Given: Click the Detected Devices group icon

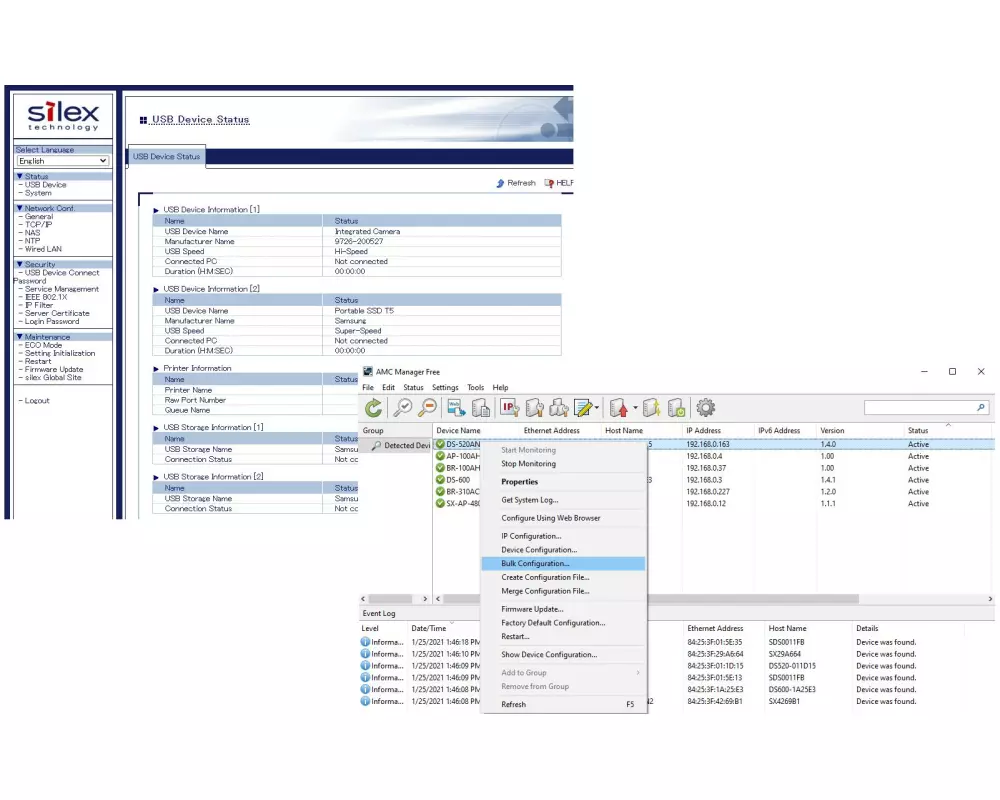Looking at the screenshot, I should coord(376,445).
